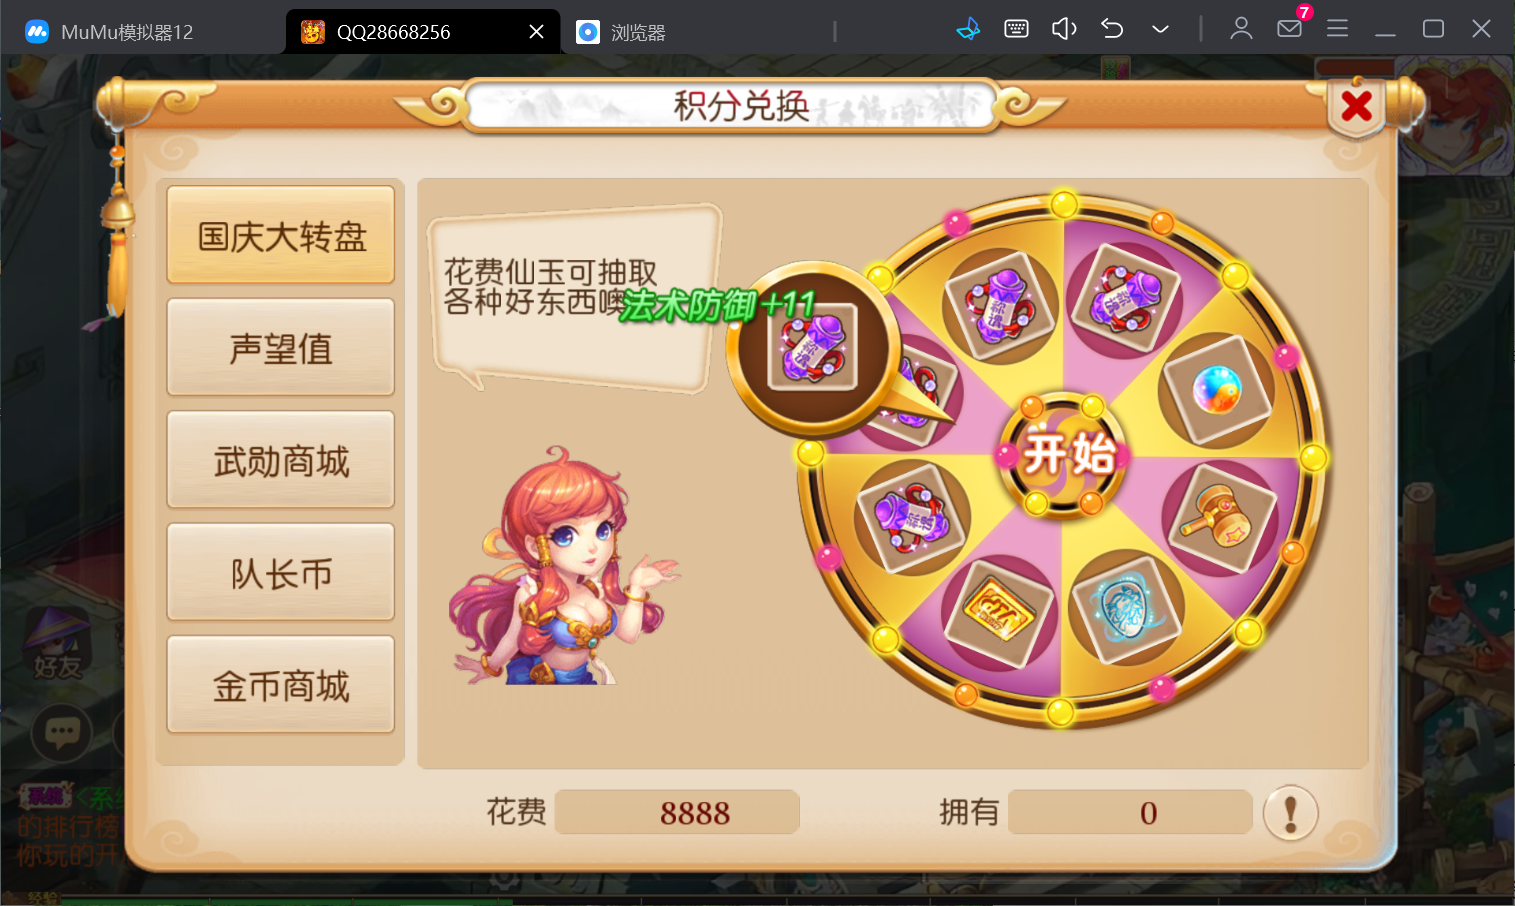This screenshot has width=1515, height=906.
Task: Switch to 武勋商城 tab
Action: click(281, 460)
